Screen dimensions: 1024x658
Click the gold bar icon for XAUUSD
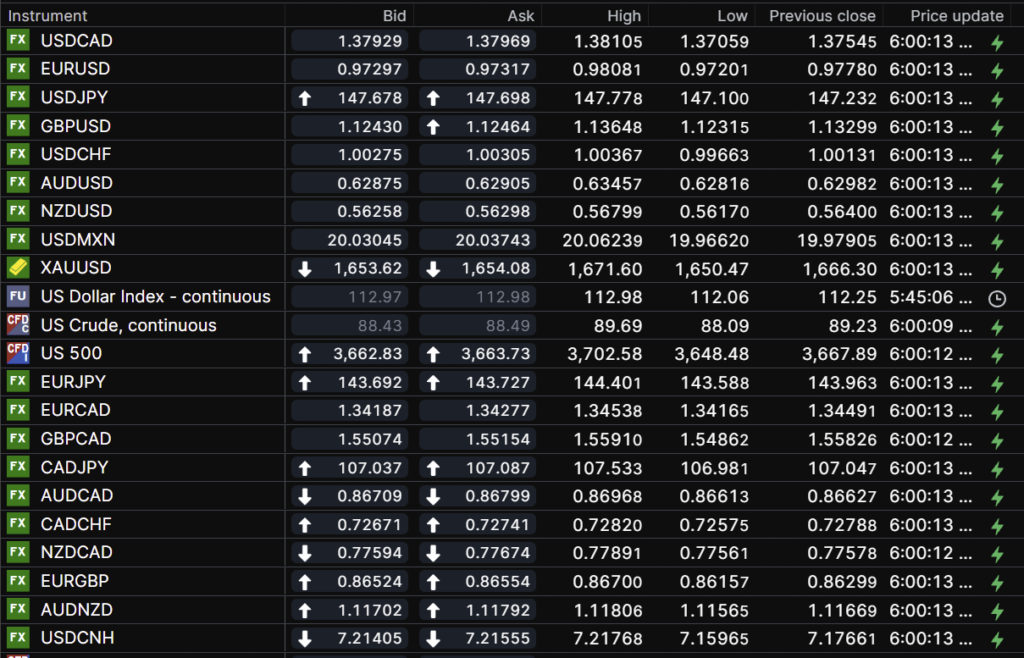click(18, 268)
